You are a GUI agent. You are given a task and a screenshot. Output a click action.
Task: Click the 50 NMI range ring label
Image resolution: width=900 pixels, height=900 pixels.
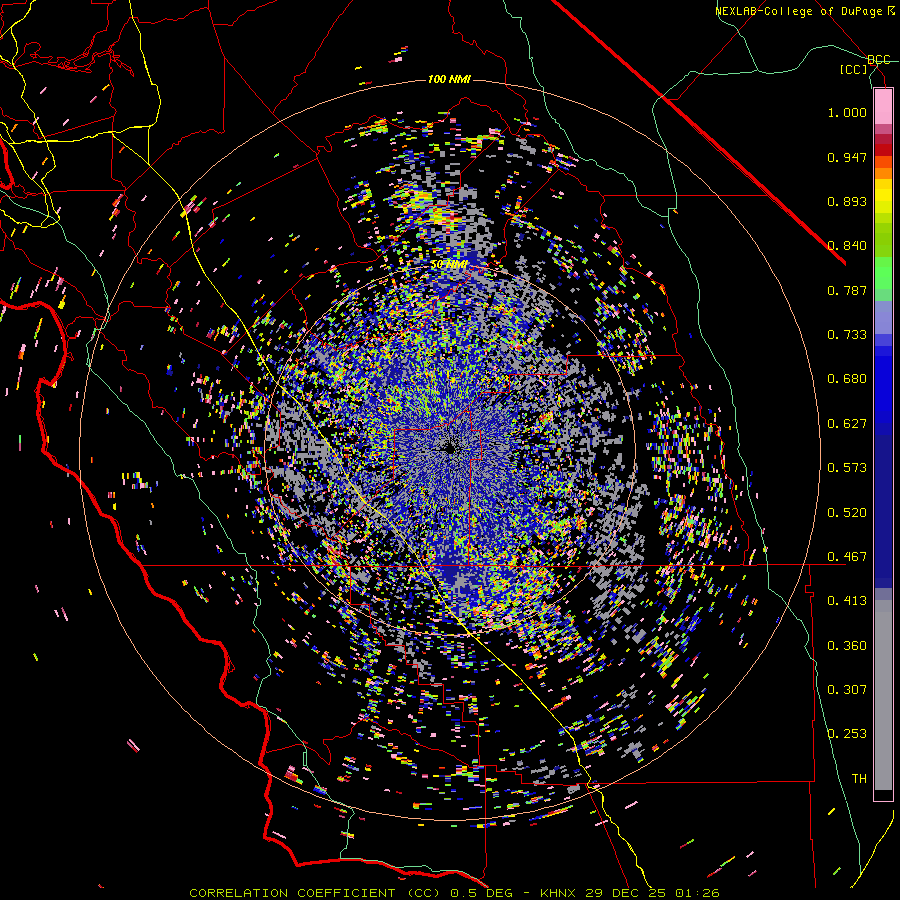[x=449, y=265]
